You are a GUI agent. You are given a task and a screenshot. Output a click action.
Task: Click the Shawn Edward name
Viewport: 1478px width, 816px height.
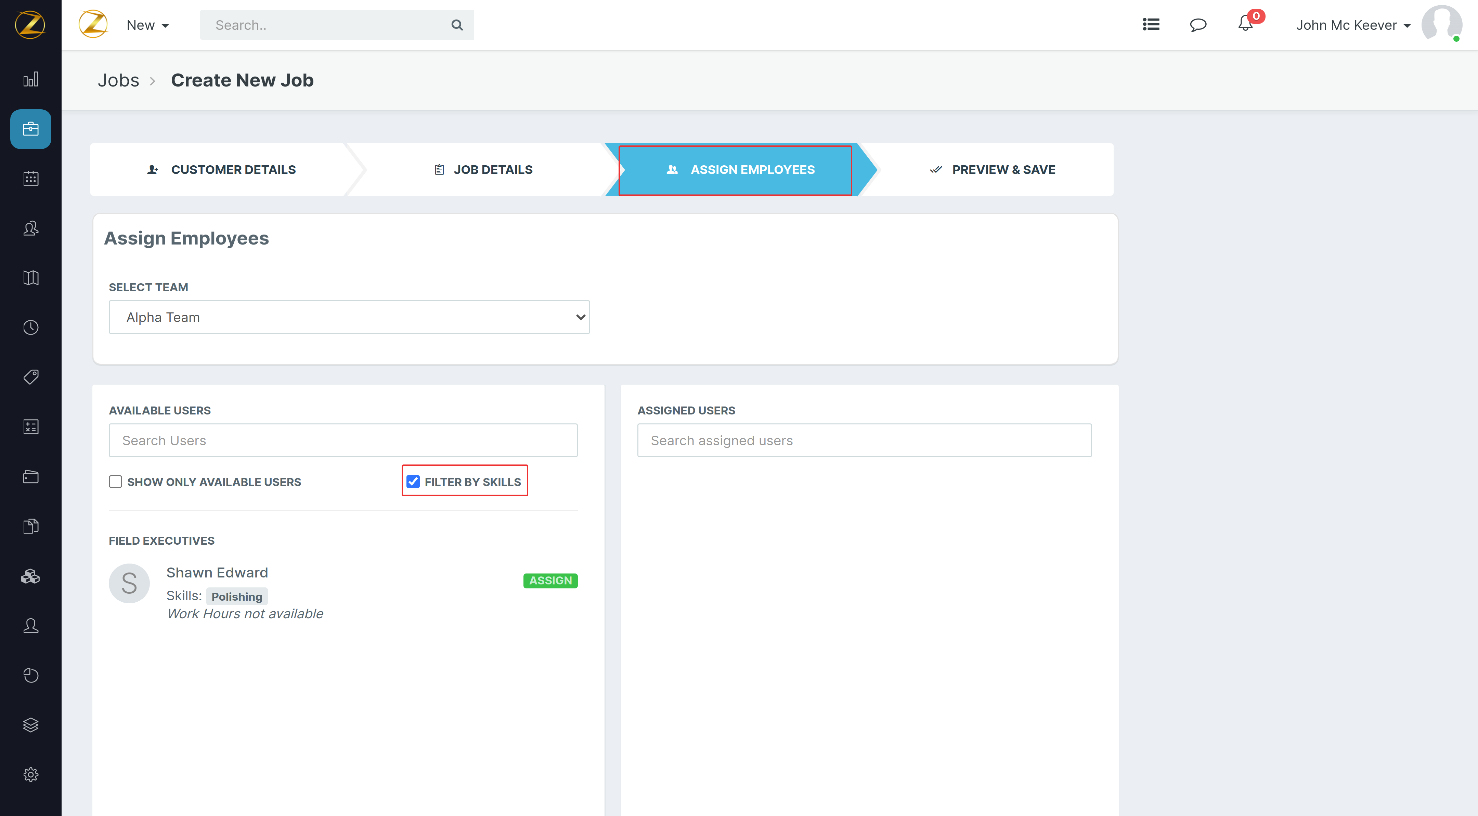point(217,573)
